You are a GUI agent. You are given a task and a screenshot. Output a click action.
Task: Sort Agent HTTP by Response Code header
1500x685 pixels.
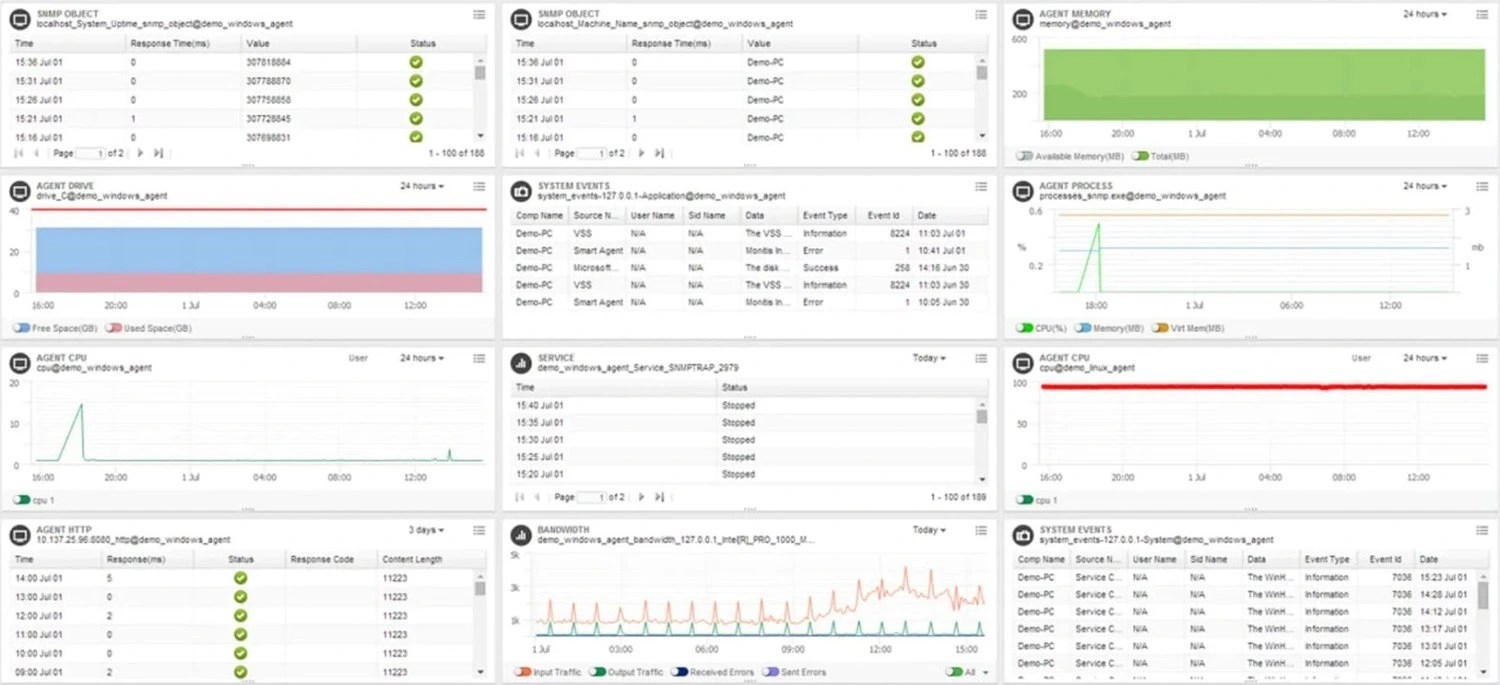[x=330, y=560]
